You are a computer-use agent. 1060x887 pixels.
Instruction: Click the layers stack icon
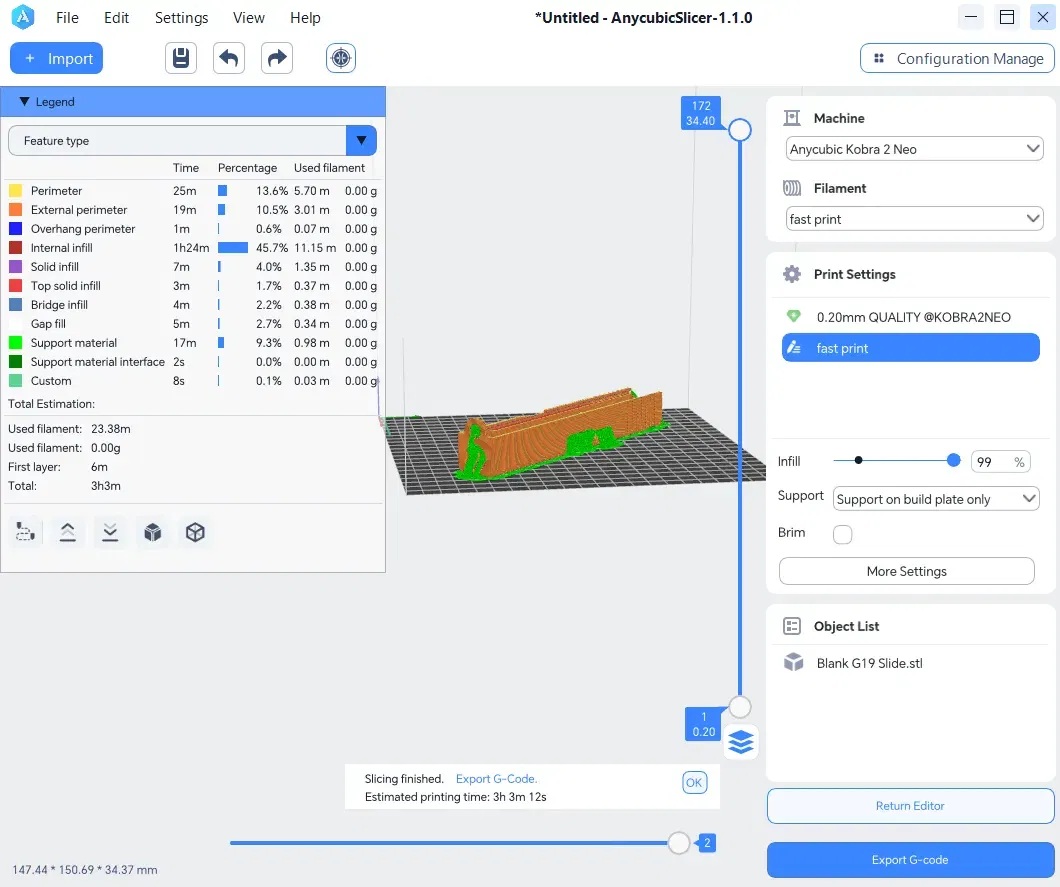741,742
